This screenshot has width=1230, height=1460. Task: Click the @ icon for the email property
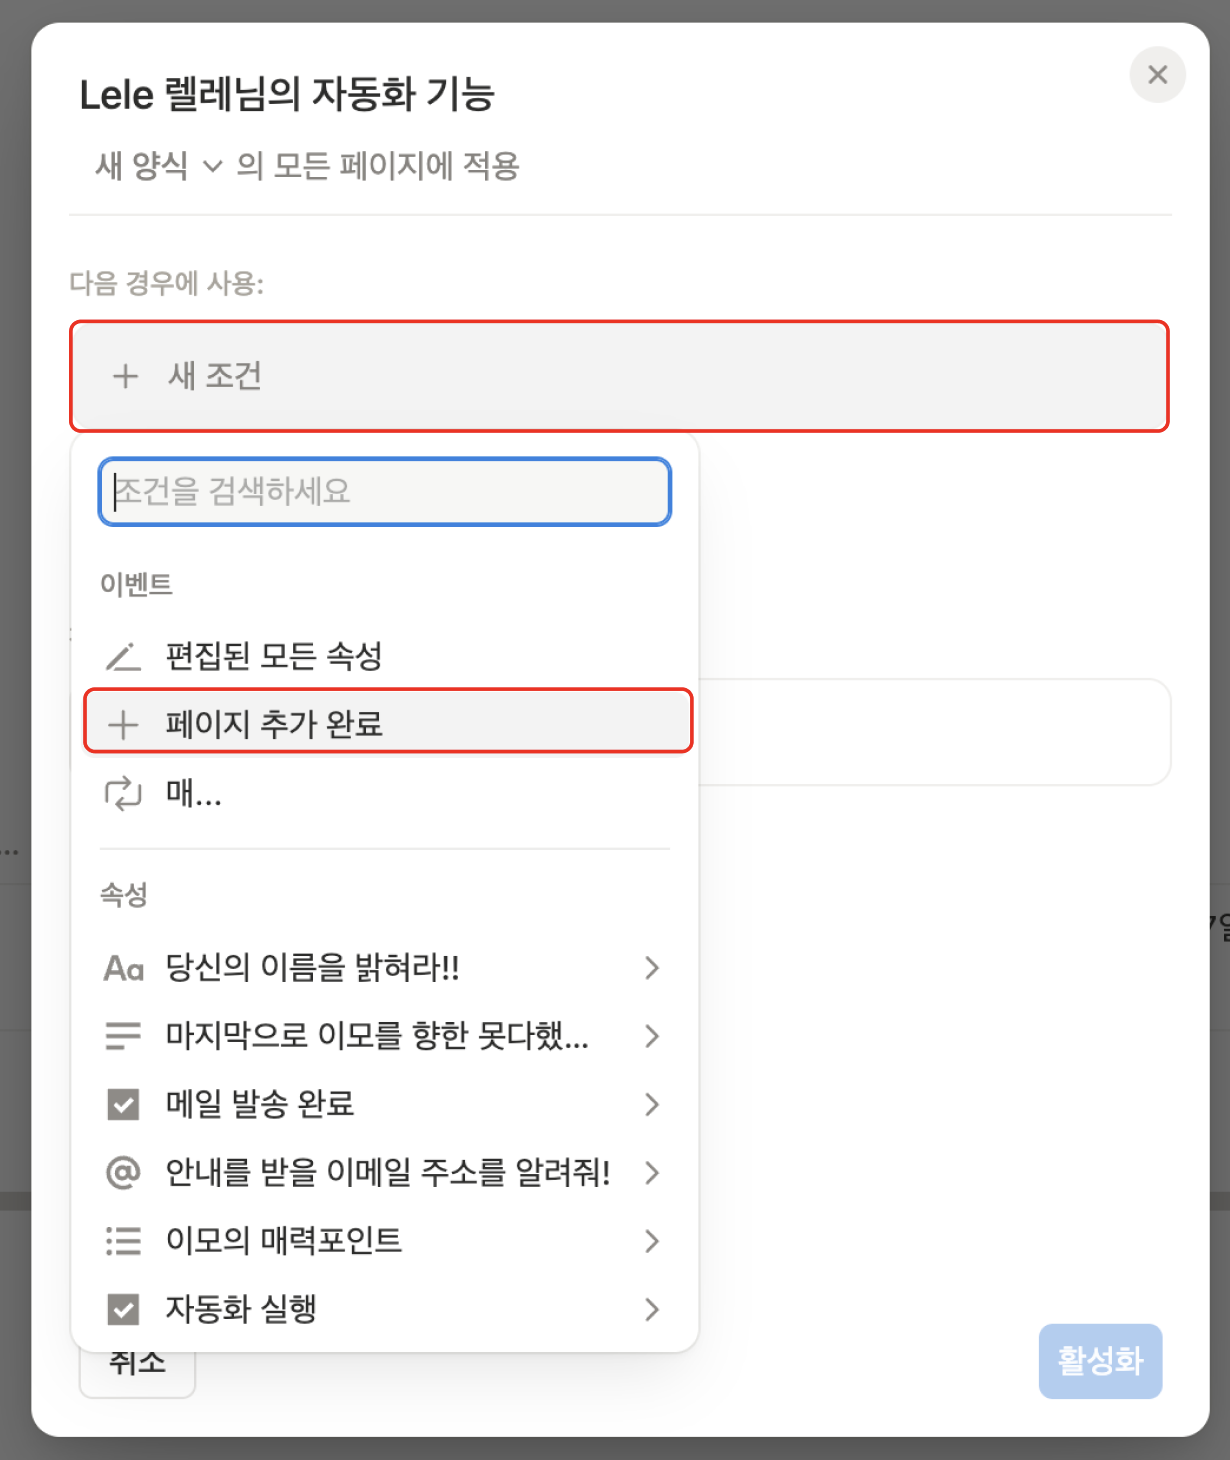click(122, 1172)
